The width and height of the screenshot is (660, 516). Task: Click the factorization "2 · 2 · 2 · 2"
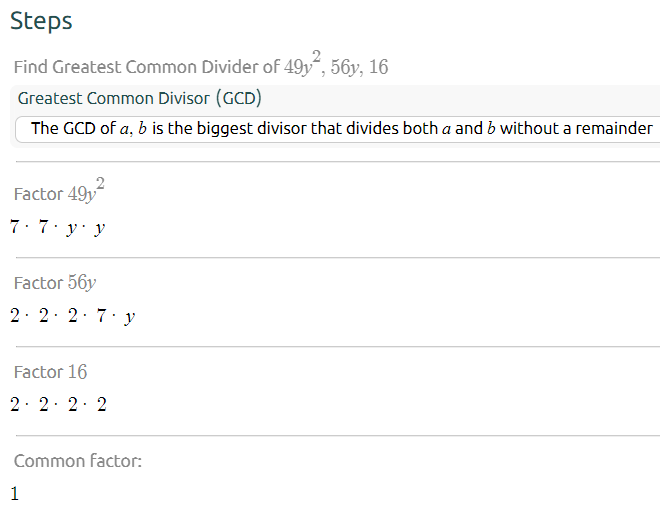(x=58, y=405)
